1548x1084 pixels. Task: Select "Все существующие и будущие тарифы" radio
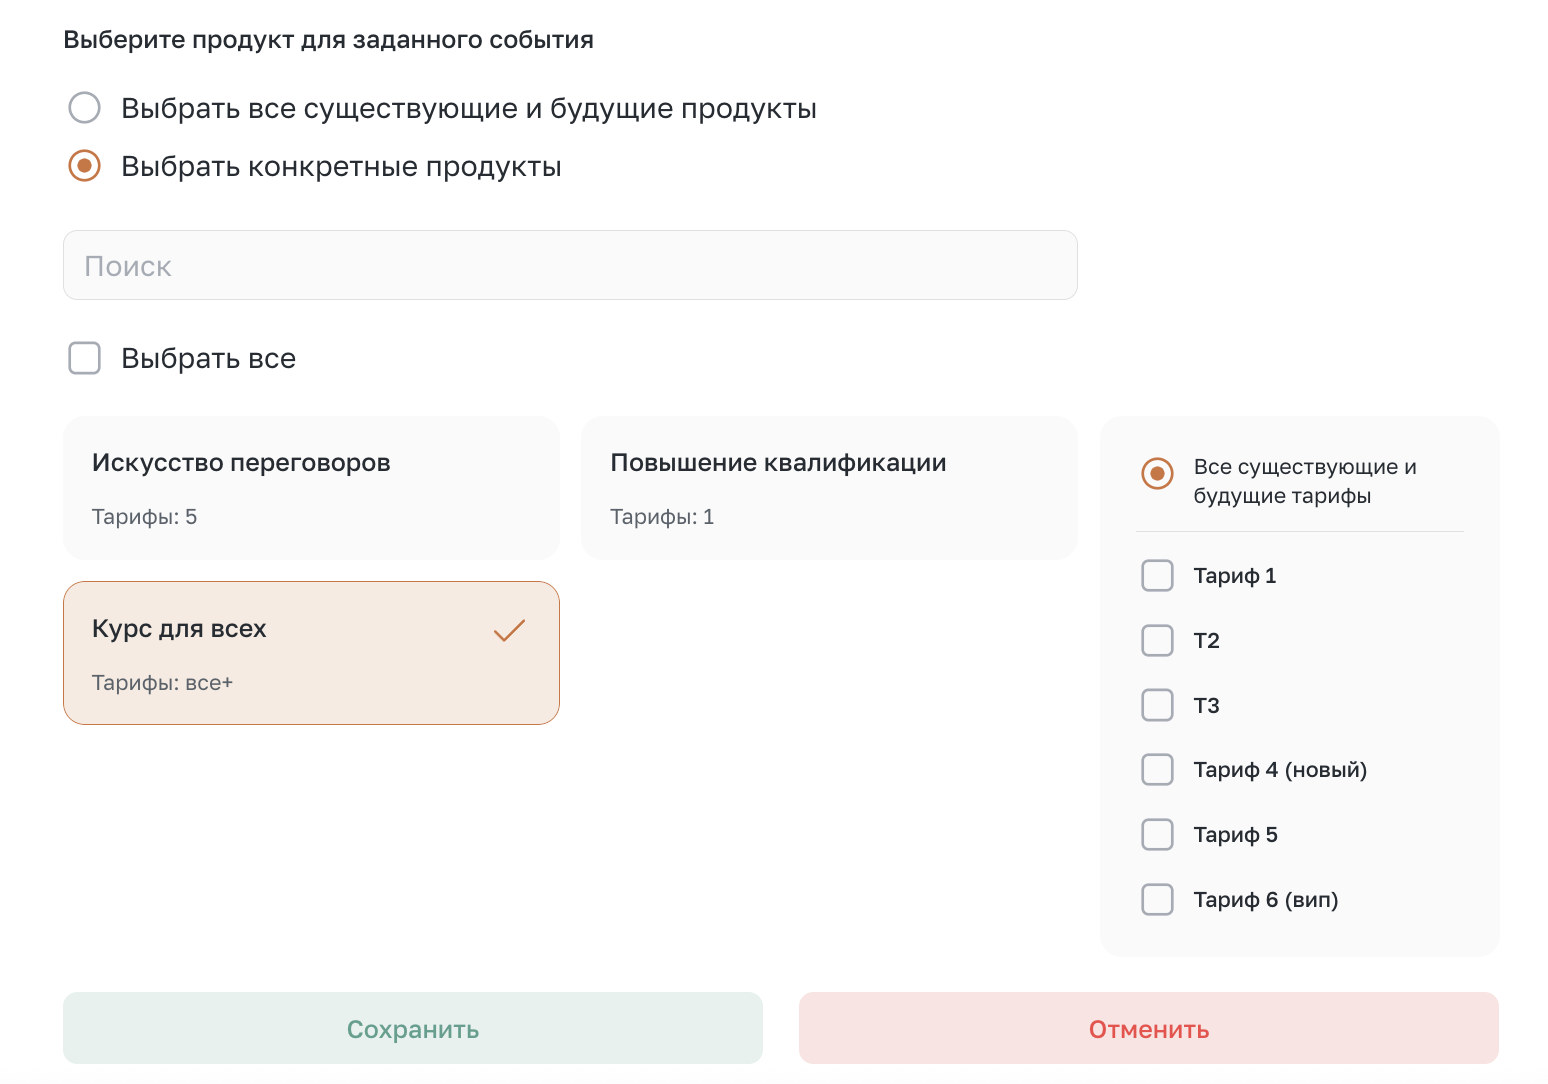click(1158, 473)
